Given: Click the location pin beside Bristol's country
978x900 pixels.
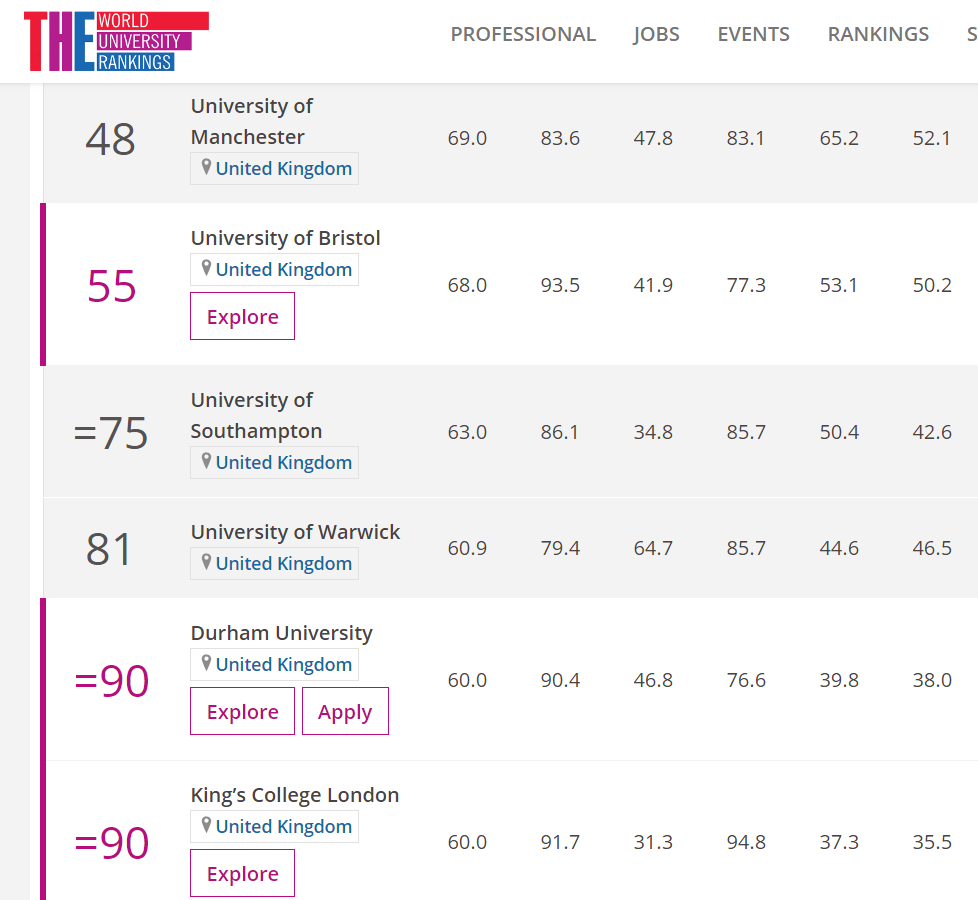Looking at the screenshot, I should [x=206, y=269].
